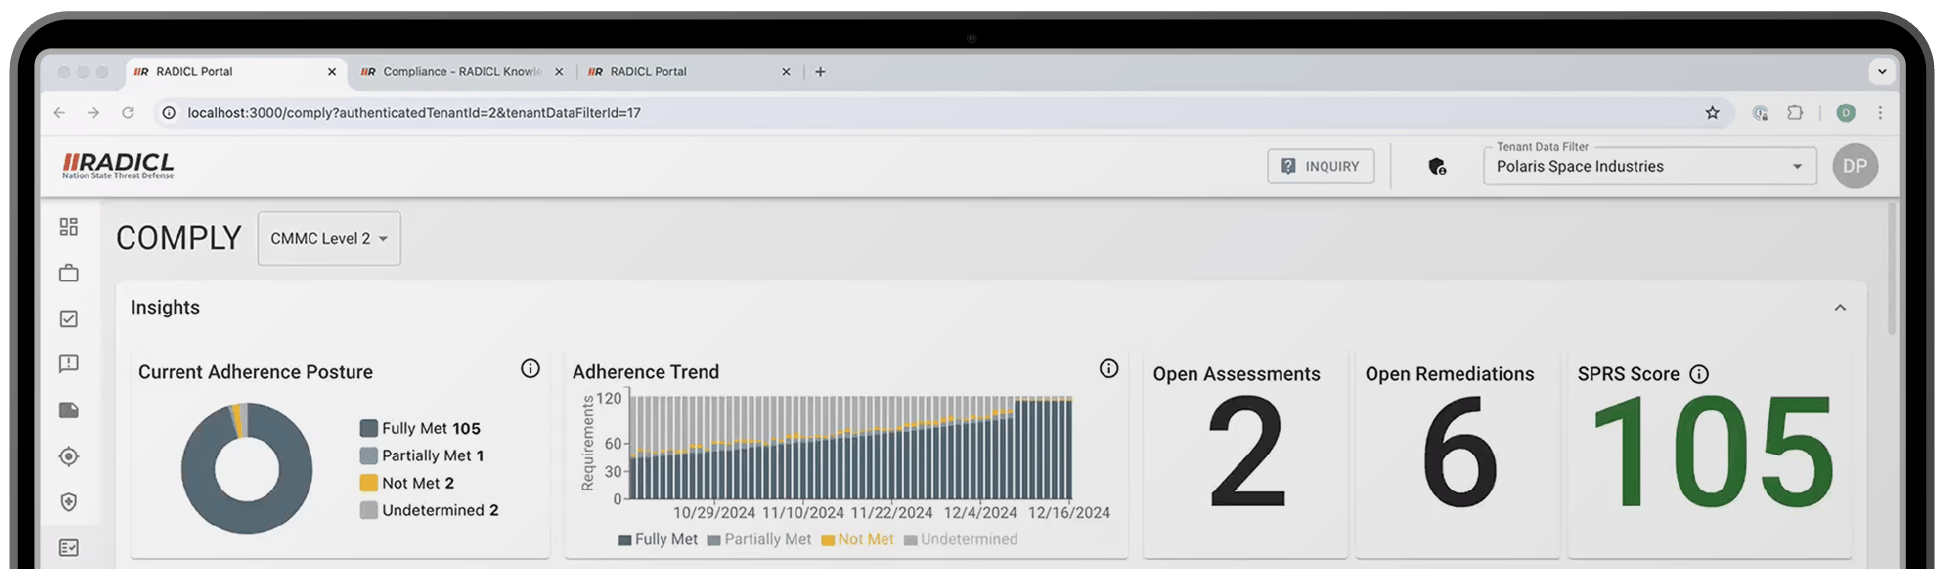Toggle Fully Met series in trend legend

point(657,540)
